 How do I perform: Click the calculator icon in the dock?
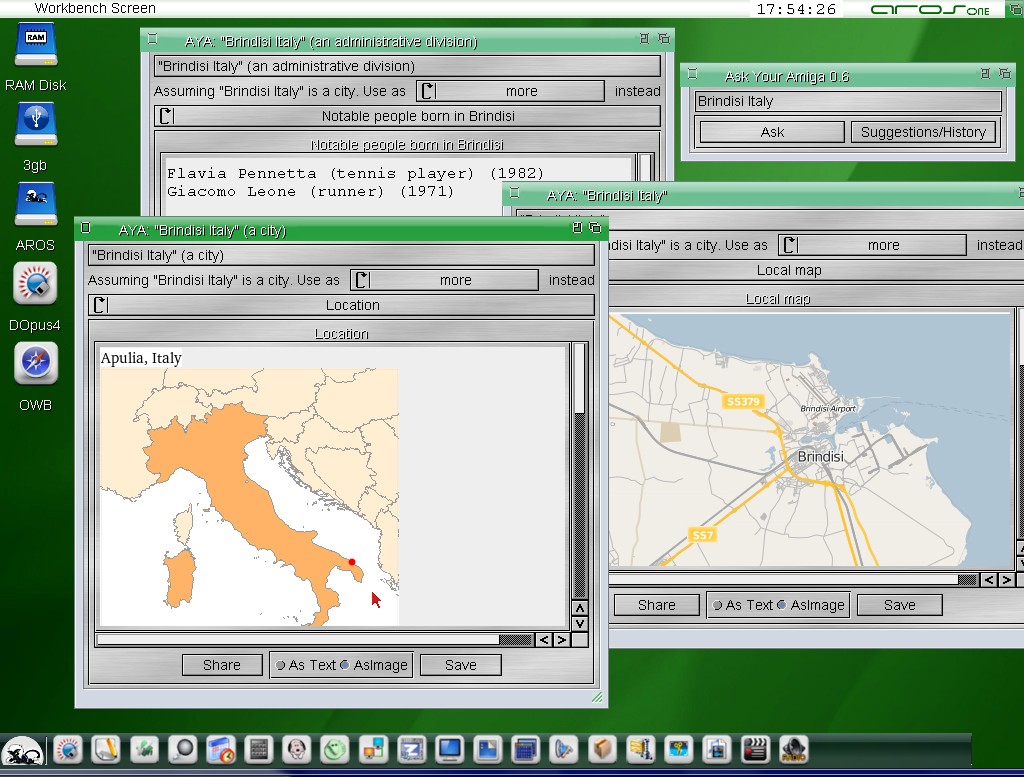[259, 749]
